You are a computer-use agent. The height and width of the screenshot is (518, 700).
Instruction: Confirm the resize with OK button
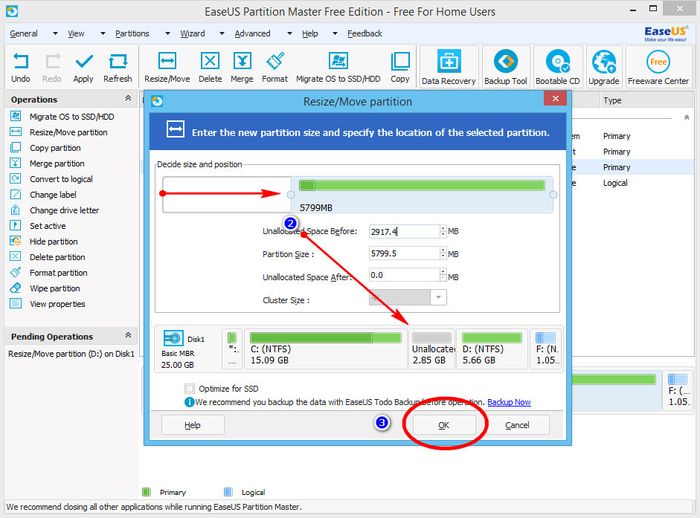point(444,425)
